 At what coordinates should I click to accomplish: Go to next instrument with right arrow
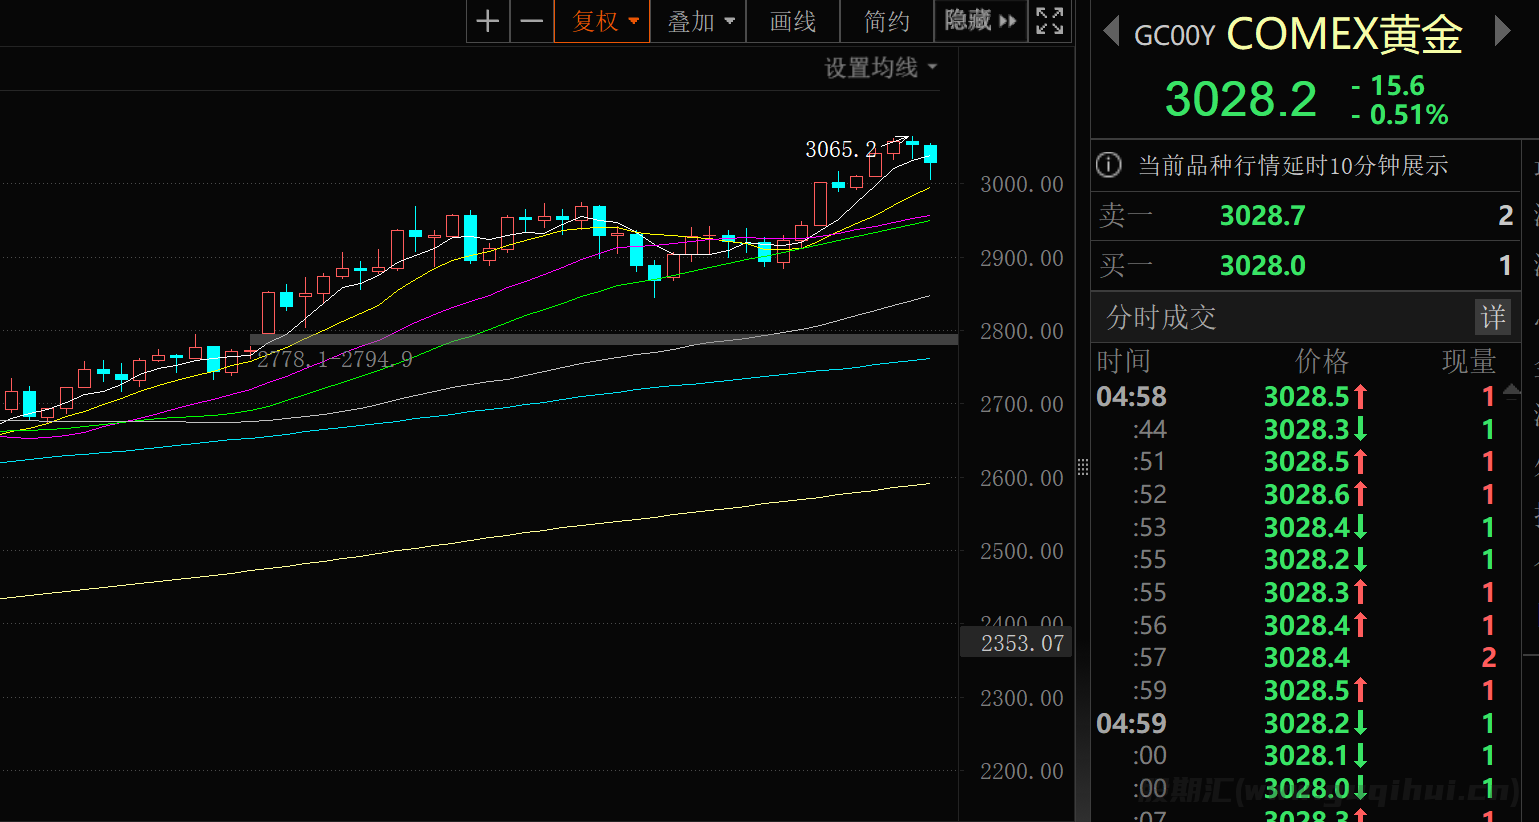click(1501, 32)
